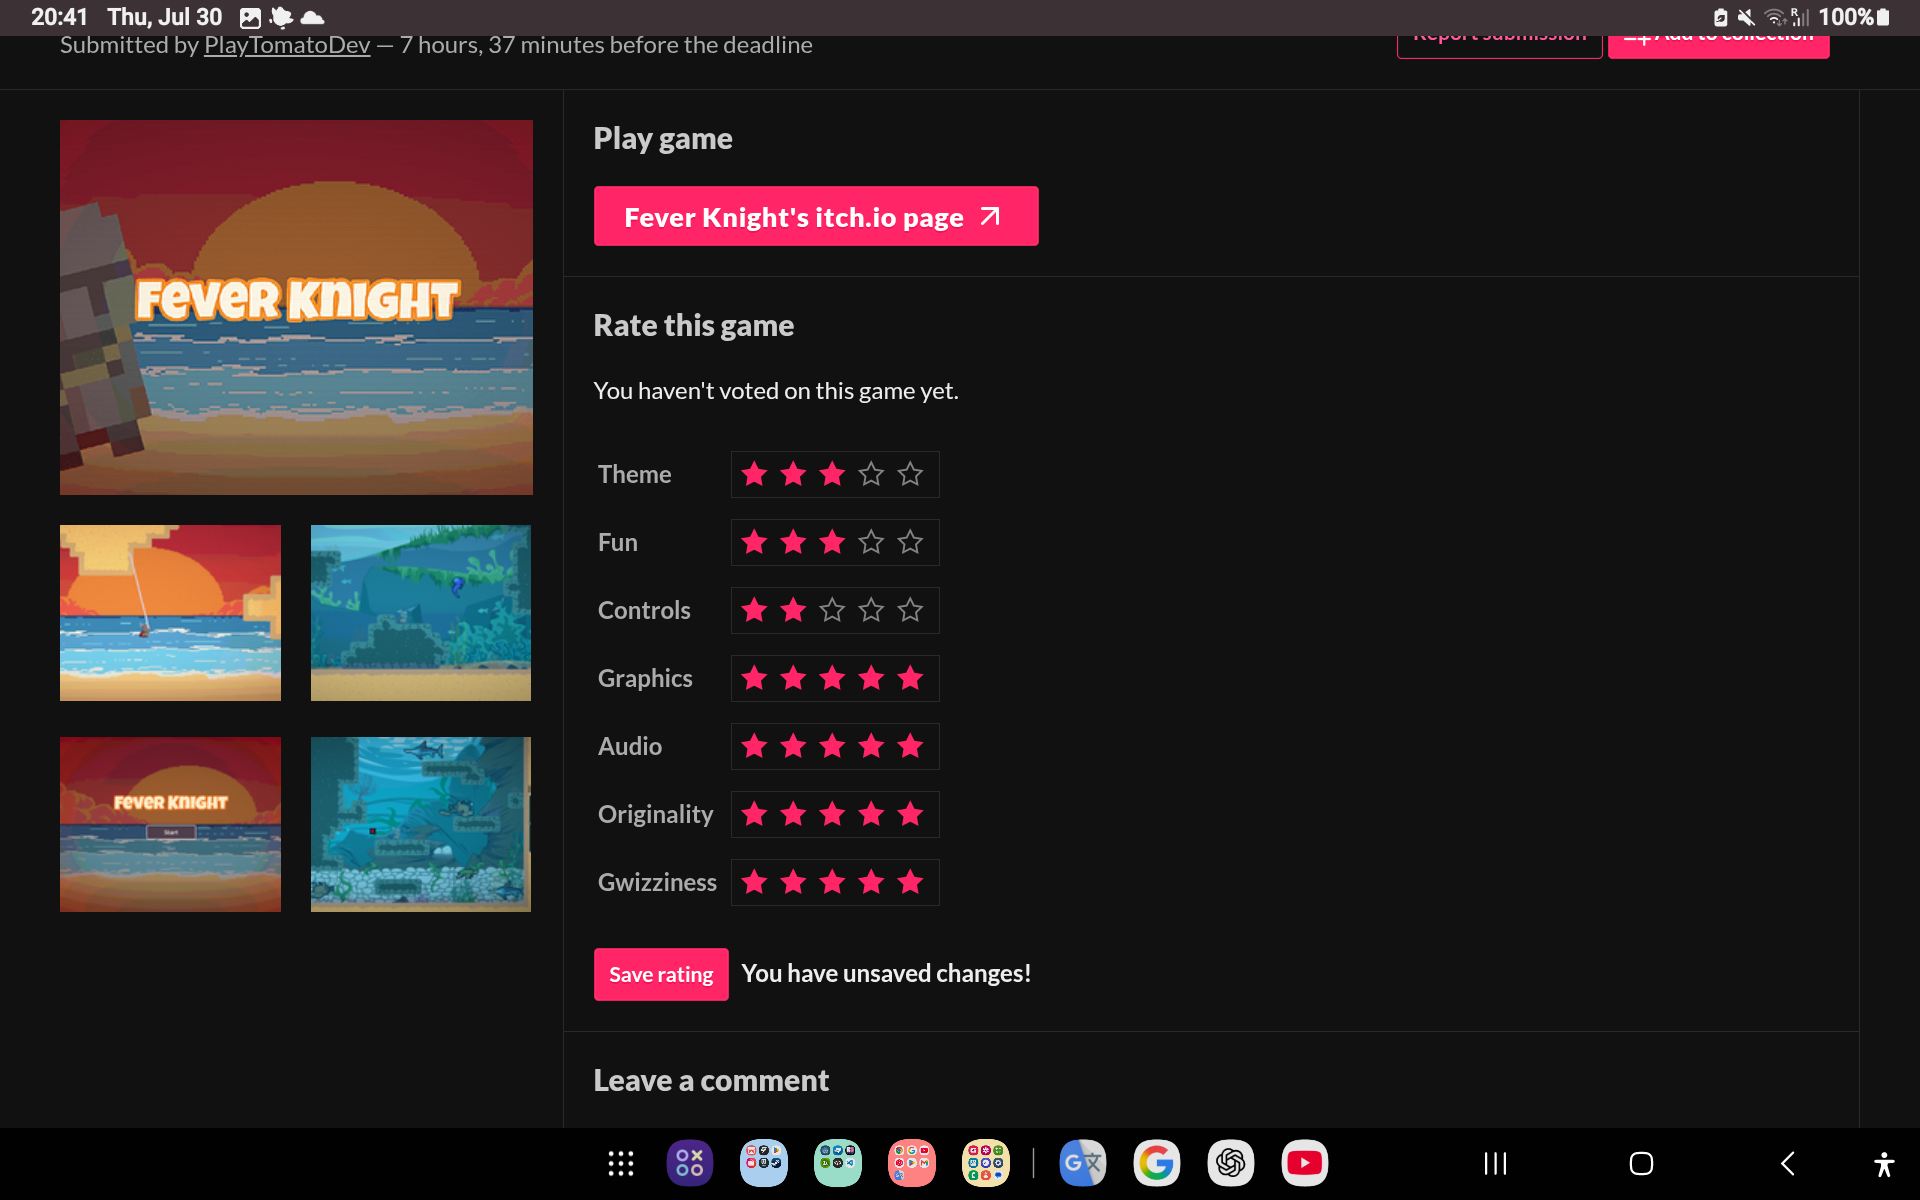
Task: Open the light-blue app folder in taskbar
Action: coord(764,1163)
